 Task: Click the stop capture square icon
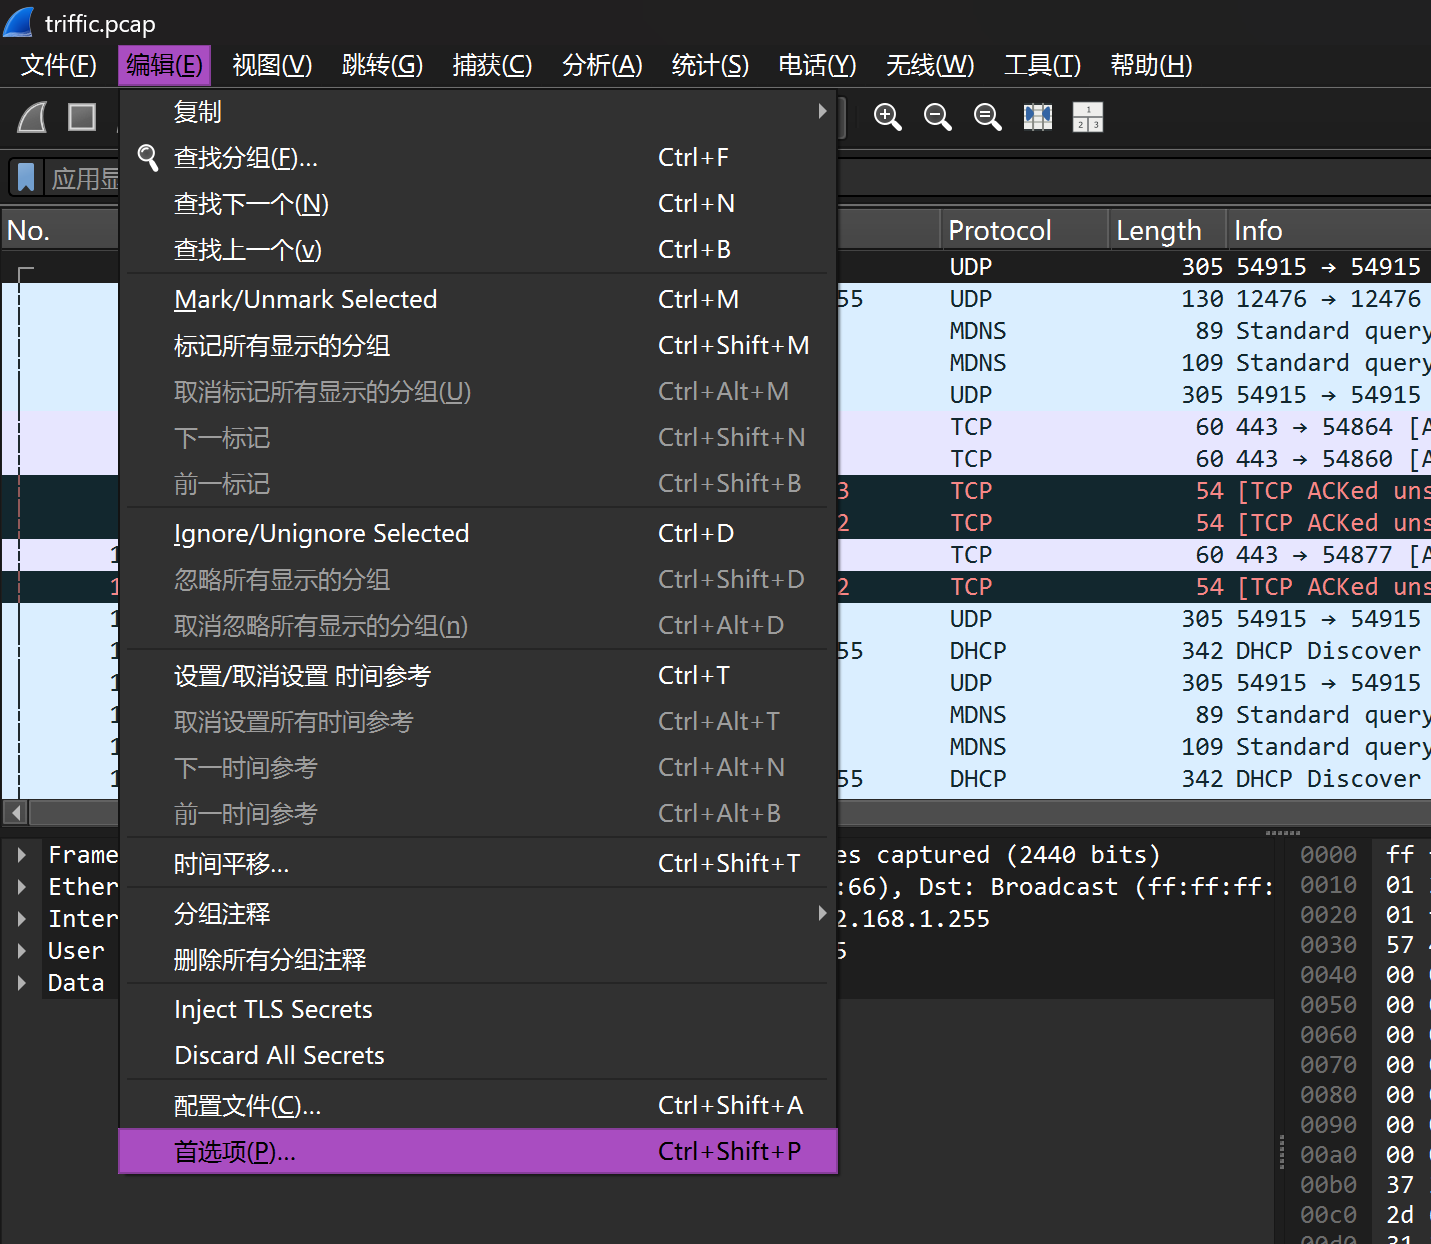point(82,117)
